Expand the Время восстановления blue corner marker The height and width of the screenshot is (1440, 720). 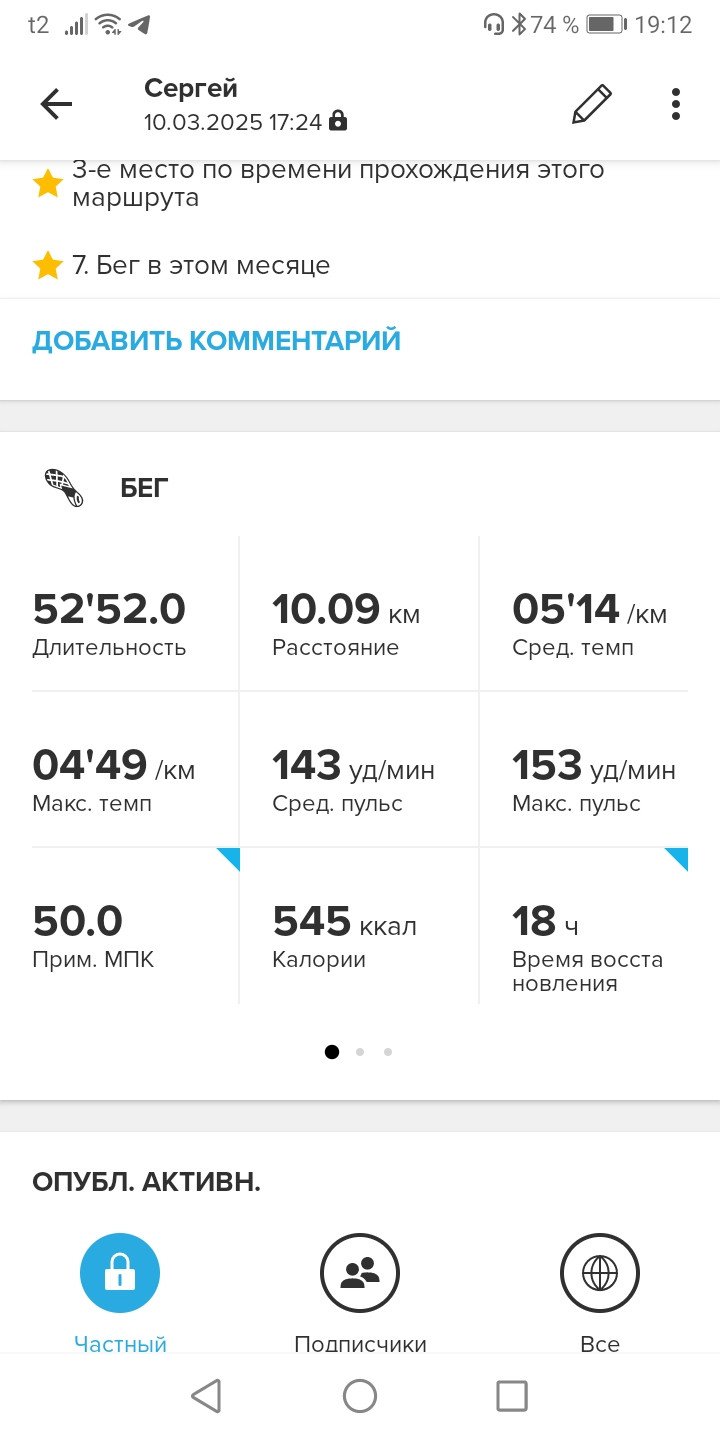point(678,858)
